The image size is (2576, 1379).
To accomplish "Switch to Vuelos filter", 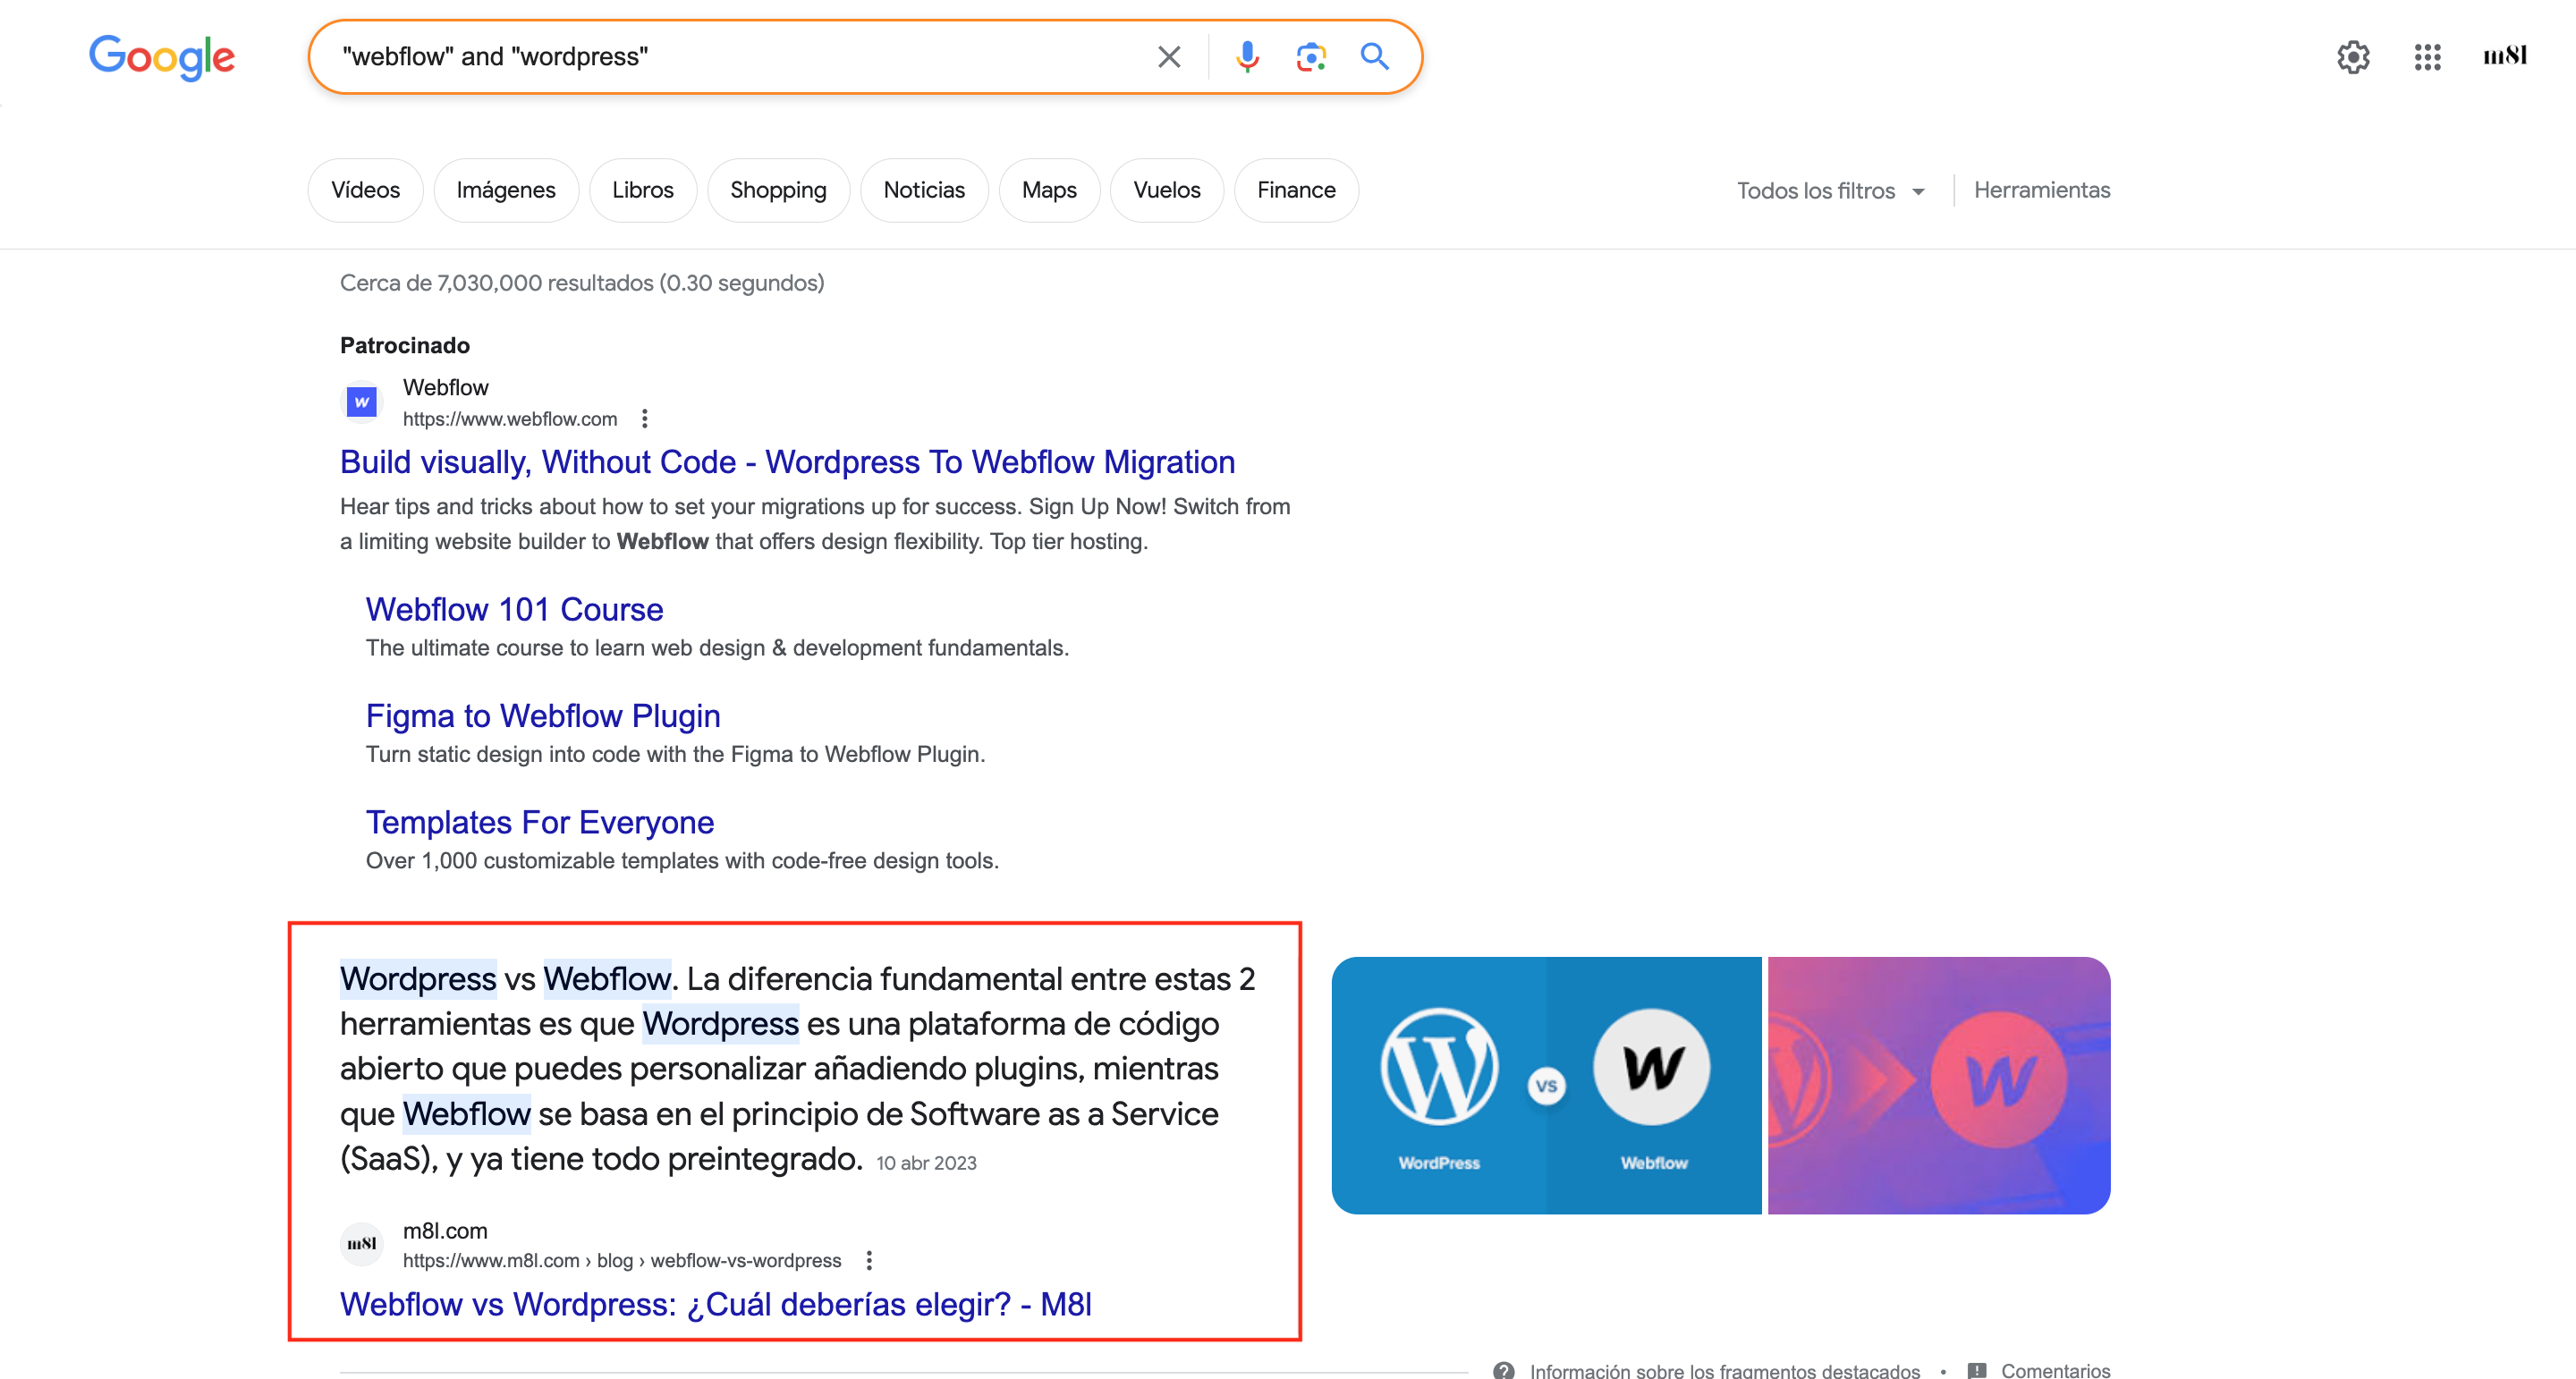I will coord(1167,190).
